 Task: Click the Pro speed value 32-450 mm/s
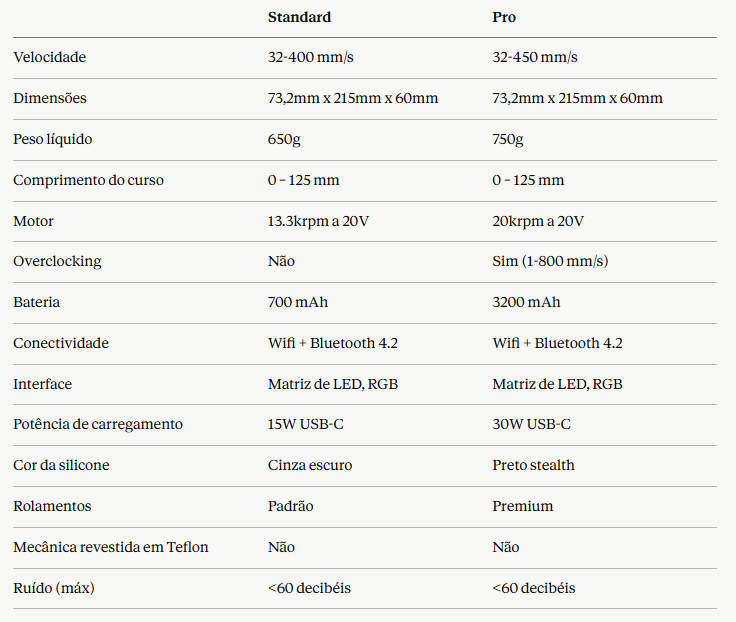(535, 57)
